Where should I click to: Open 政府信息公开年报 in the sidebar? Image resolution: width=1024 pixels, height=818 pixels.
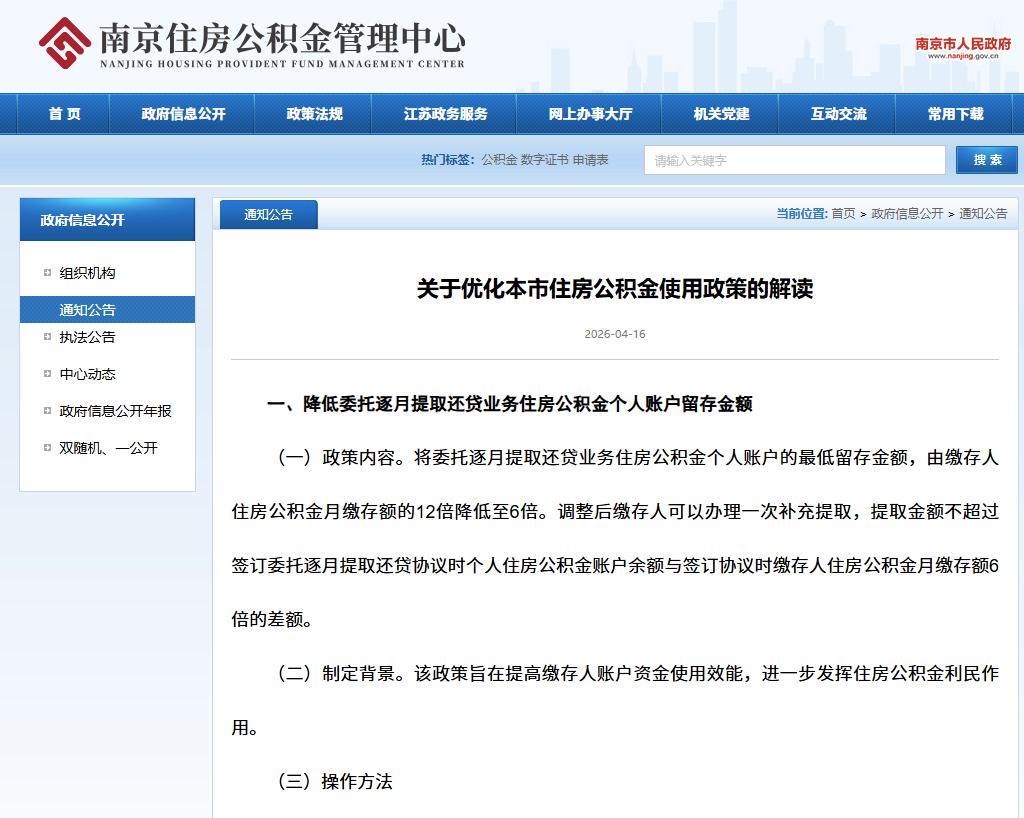pos(115,411)
